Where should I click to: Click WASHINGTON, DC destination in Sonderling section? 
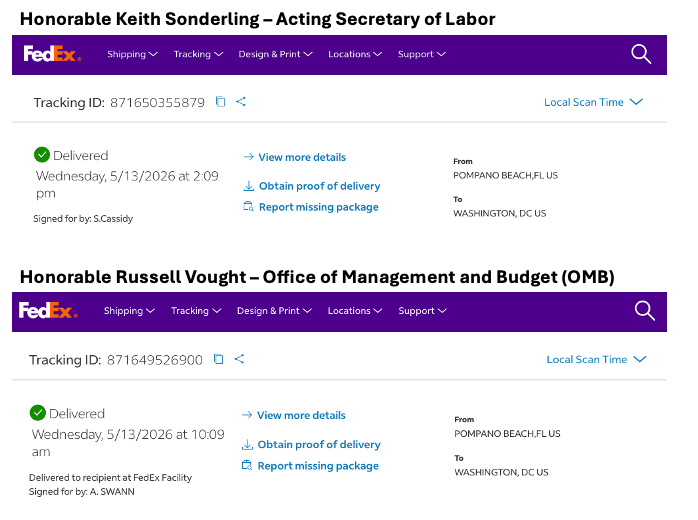point(499,213)
